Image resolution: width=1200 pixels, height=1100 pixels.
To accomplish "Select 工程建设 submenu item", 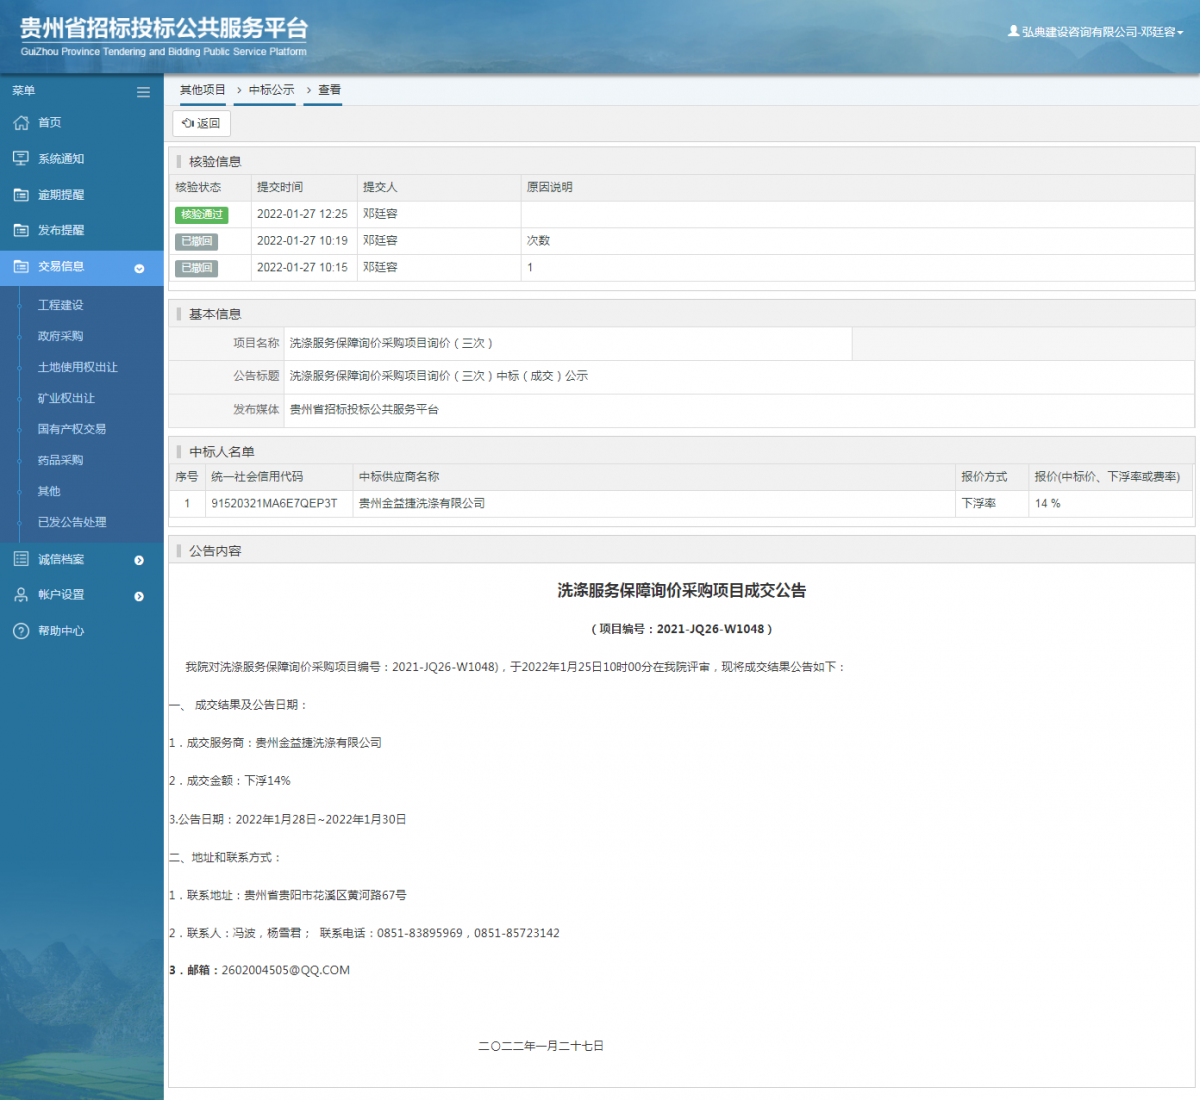I will point(61,305).
